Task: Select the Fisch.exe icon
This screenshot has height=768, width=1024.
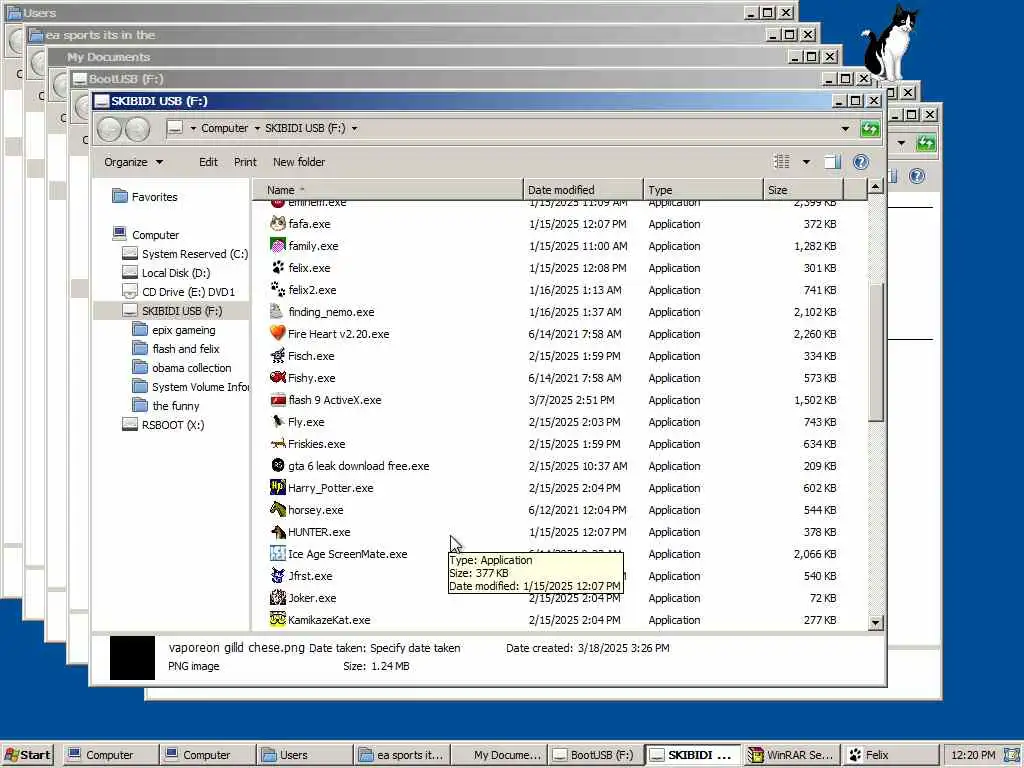Action: click(278, 356)
